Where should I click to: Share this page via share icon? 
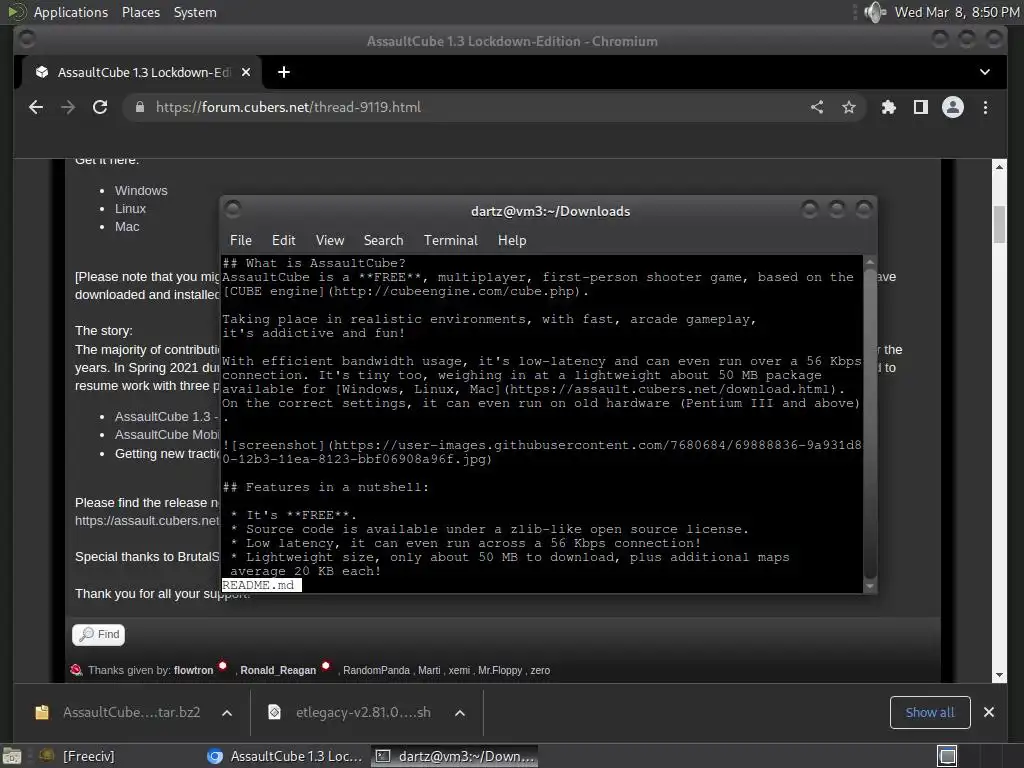click(817, 107)
